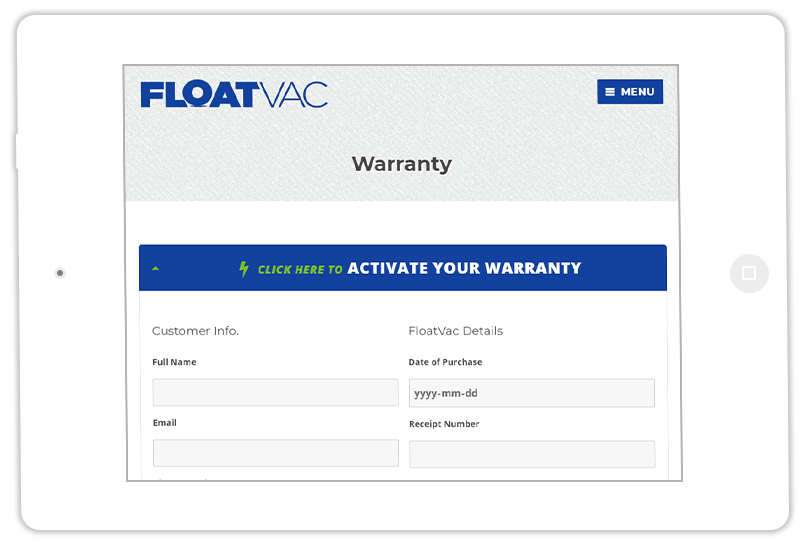Image resolution: width=800 pixels, height=543 pixels.
Task: Collapse the warranty panel using the caret arrow
Action: click(x=156, y=268)
